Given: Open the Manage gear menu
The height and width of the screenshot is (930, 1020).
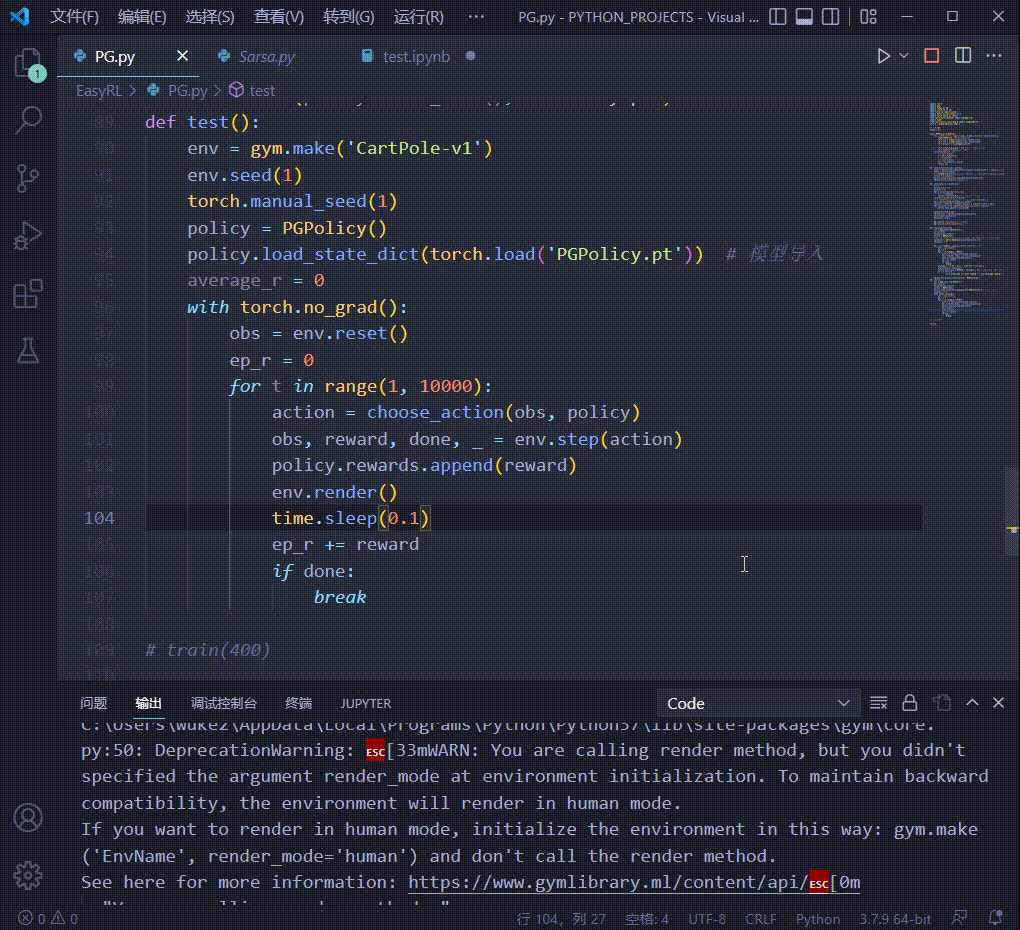Looking at the screenshot, I should click(28, 875).
